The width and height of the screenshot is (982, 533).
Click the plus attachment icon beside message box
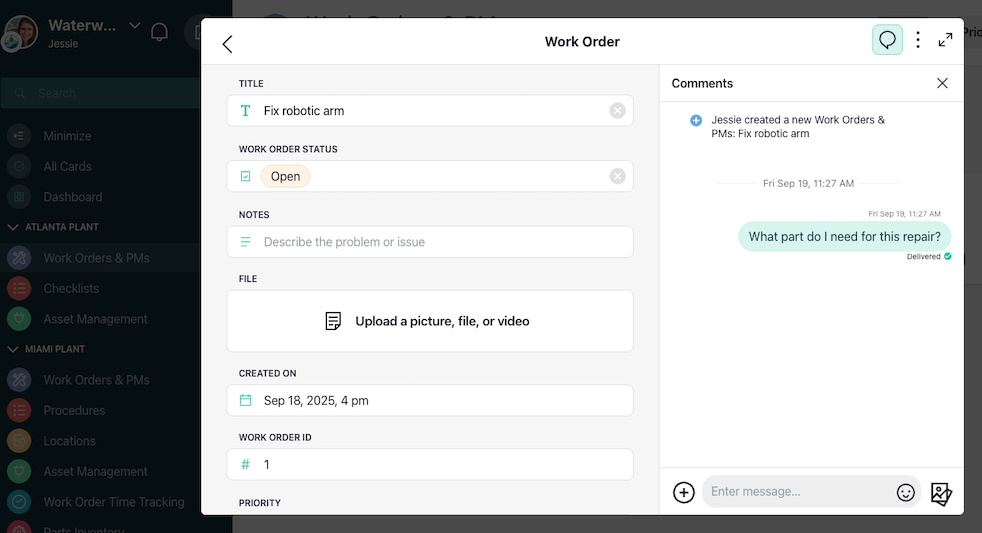coord(684,492)
